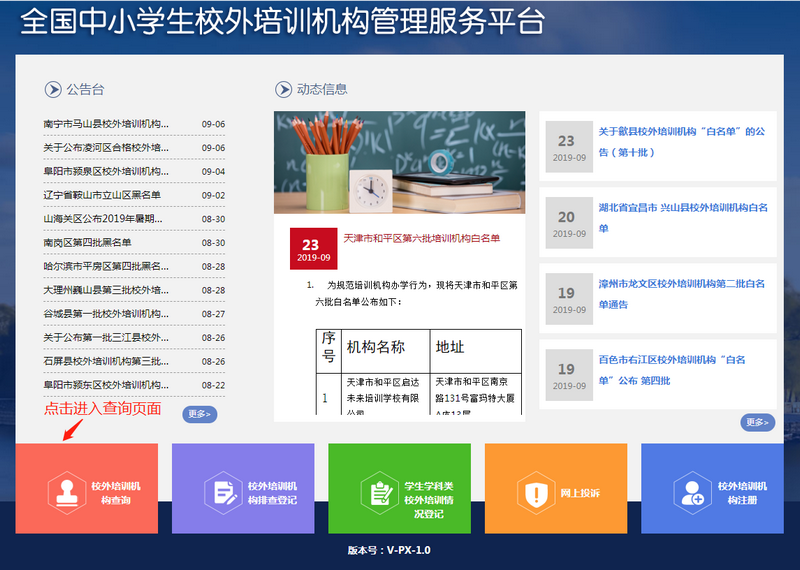Click 更多 button under the 公告台 list
This screenshot has height=570, width=800.
(199, 414)
